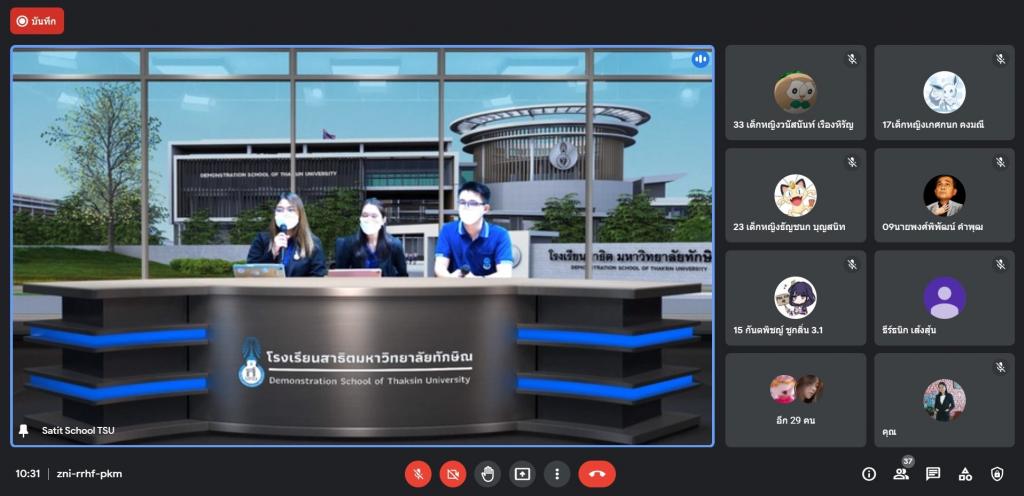The image size is (1024, 496).
Task: Click the man's photo avatar of participant 09
Action: [944, 195]
